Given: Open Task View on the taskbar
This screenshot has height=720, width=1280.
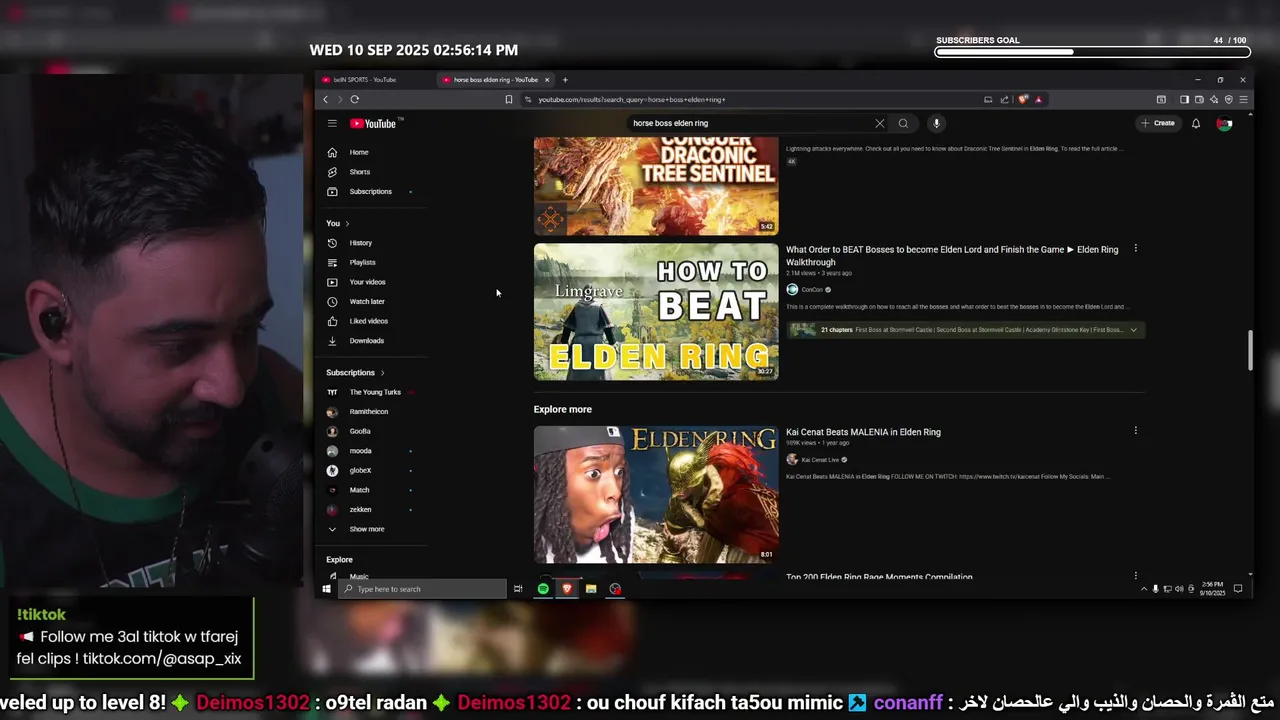Looking at the screenshot, I should [x=518, y=589].
